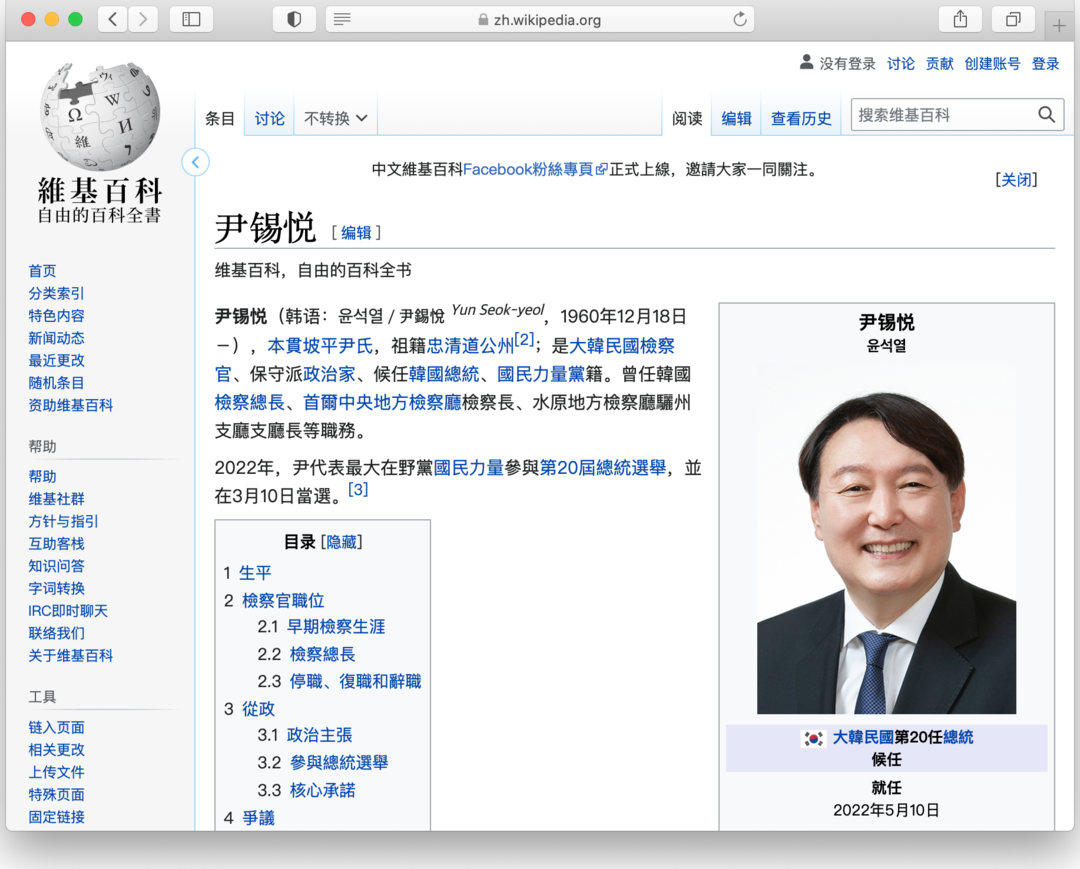Open 本貫坡平尹氏 link
This screenshot has width=1080, height=869.
[320, 346]
